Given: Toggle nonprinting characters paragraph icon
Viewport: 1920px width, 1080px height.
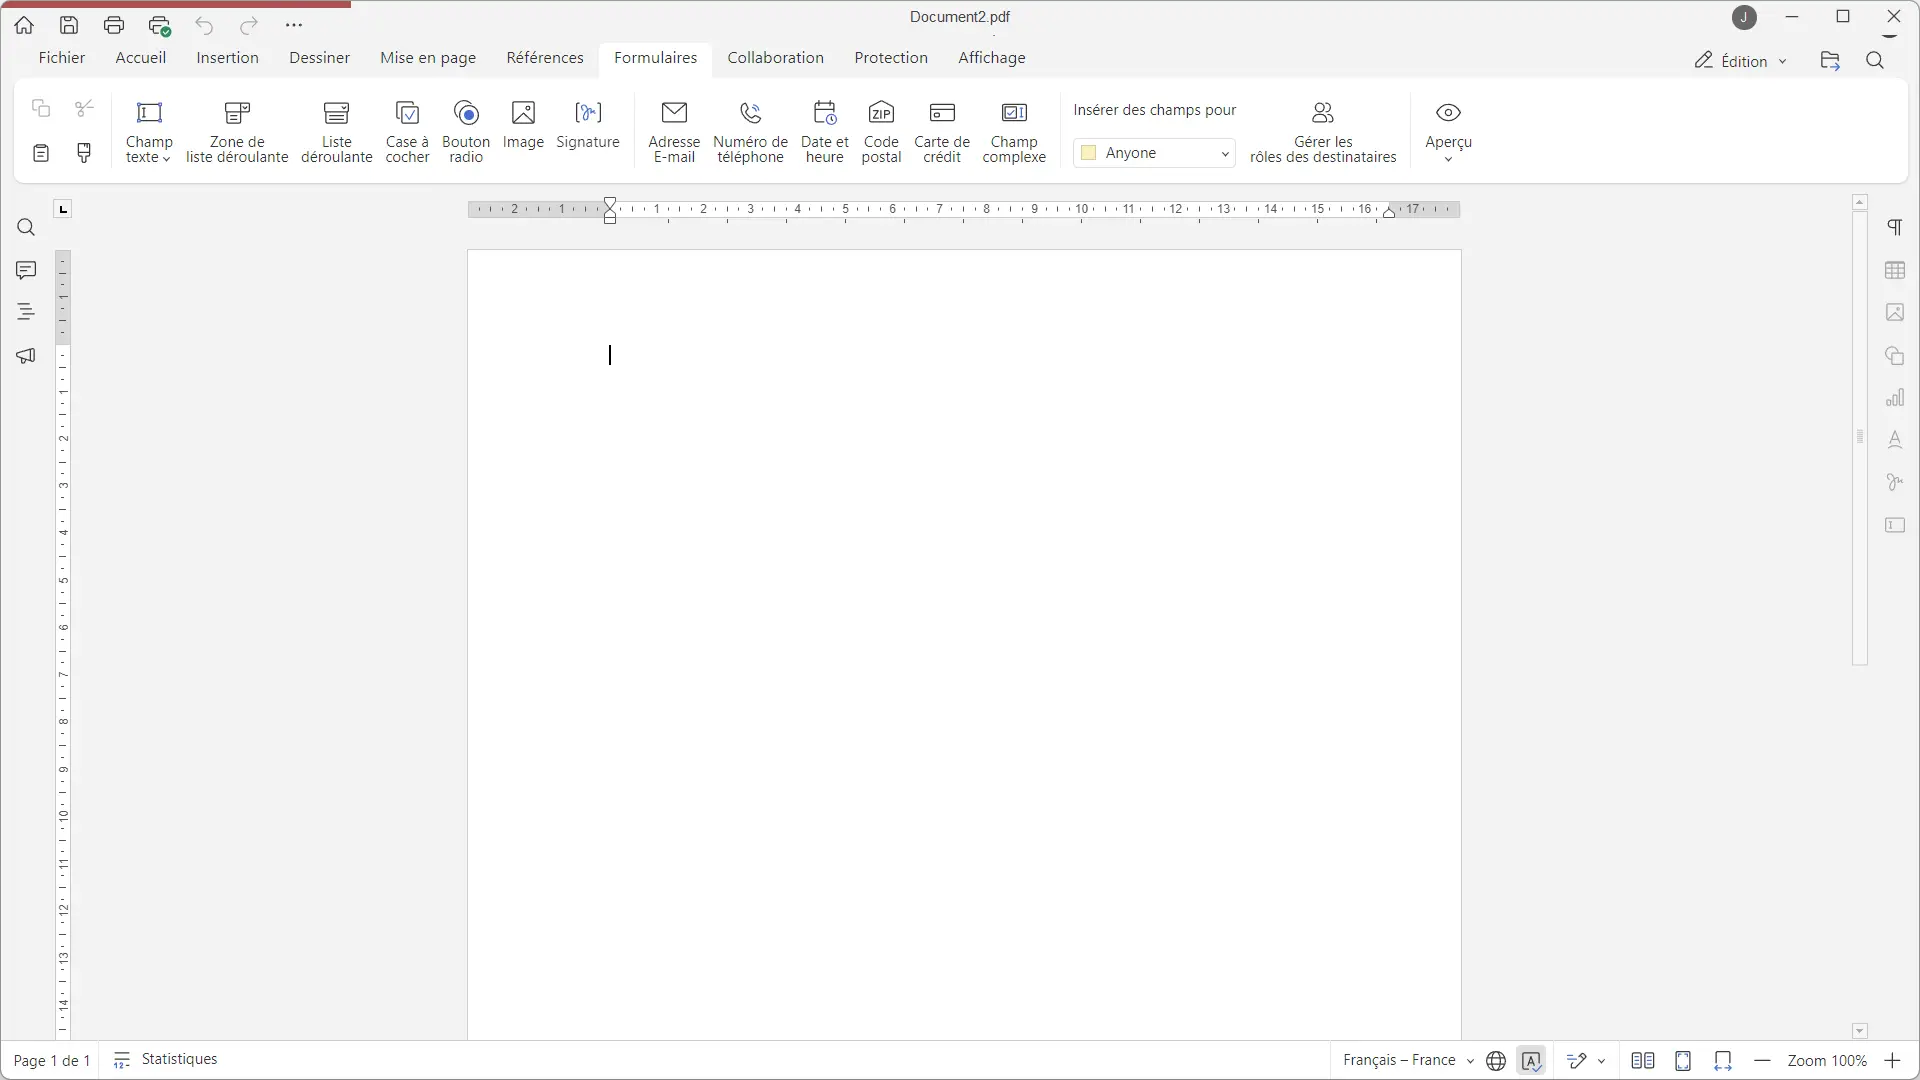Looking at the screenshot, I should [x=1895, y=228].
